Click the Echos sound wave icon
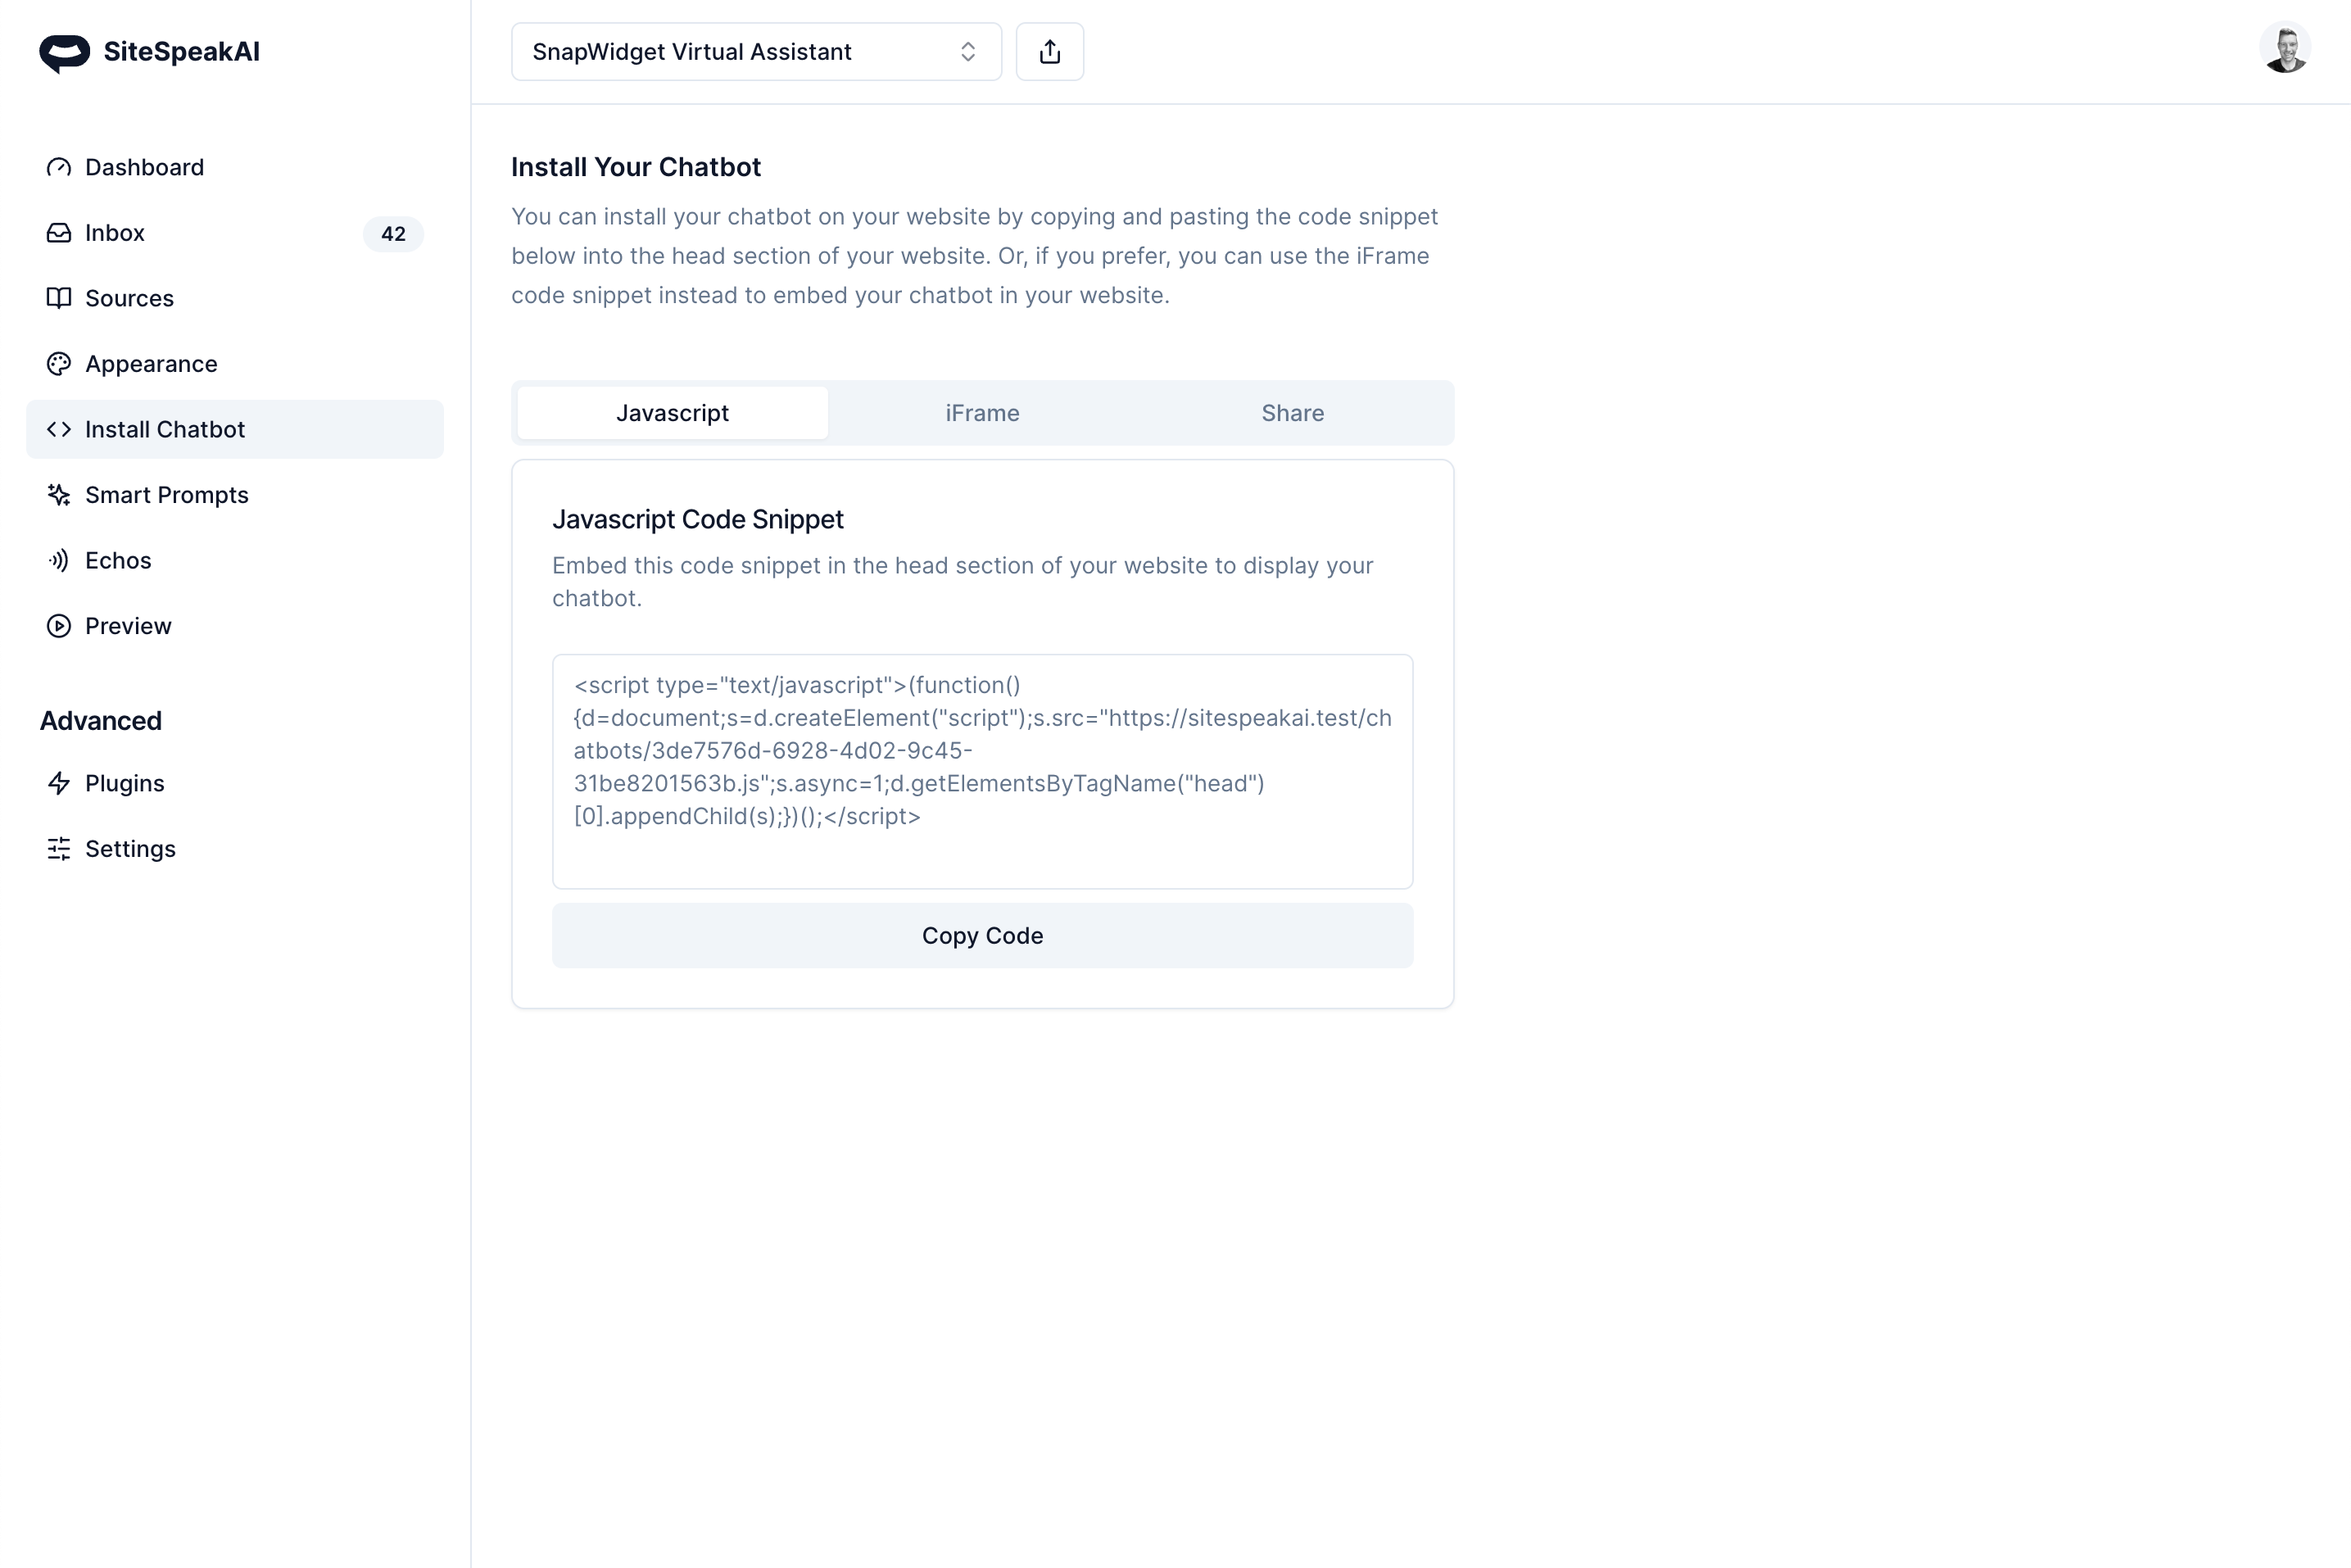The image size is (2351, 1568). click(59, 560)
